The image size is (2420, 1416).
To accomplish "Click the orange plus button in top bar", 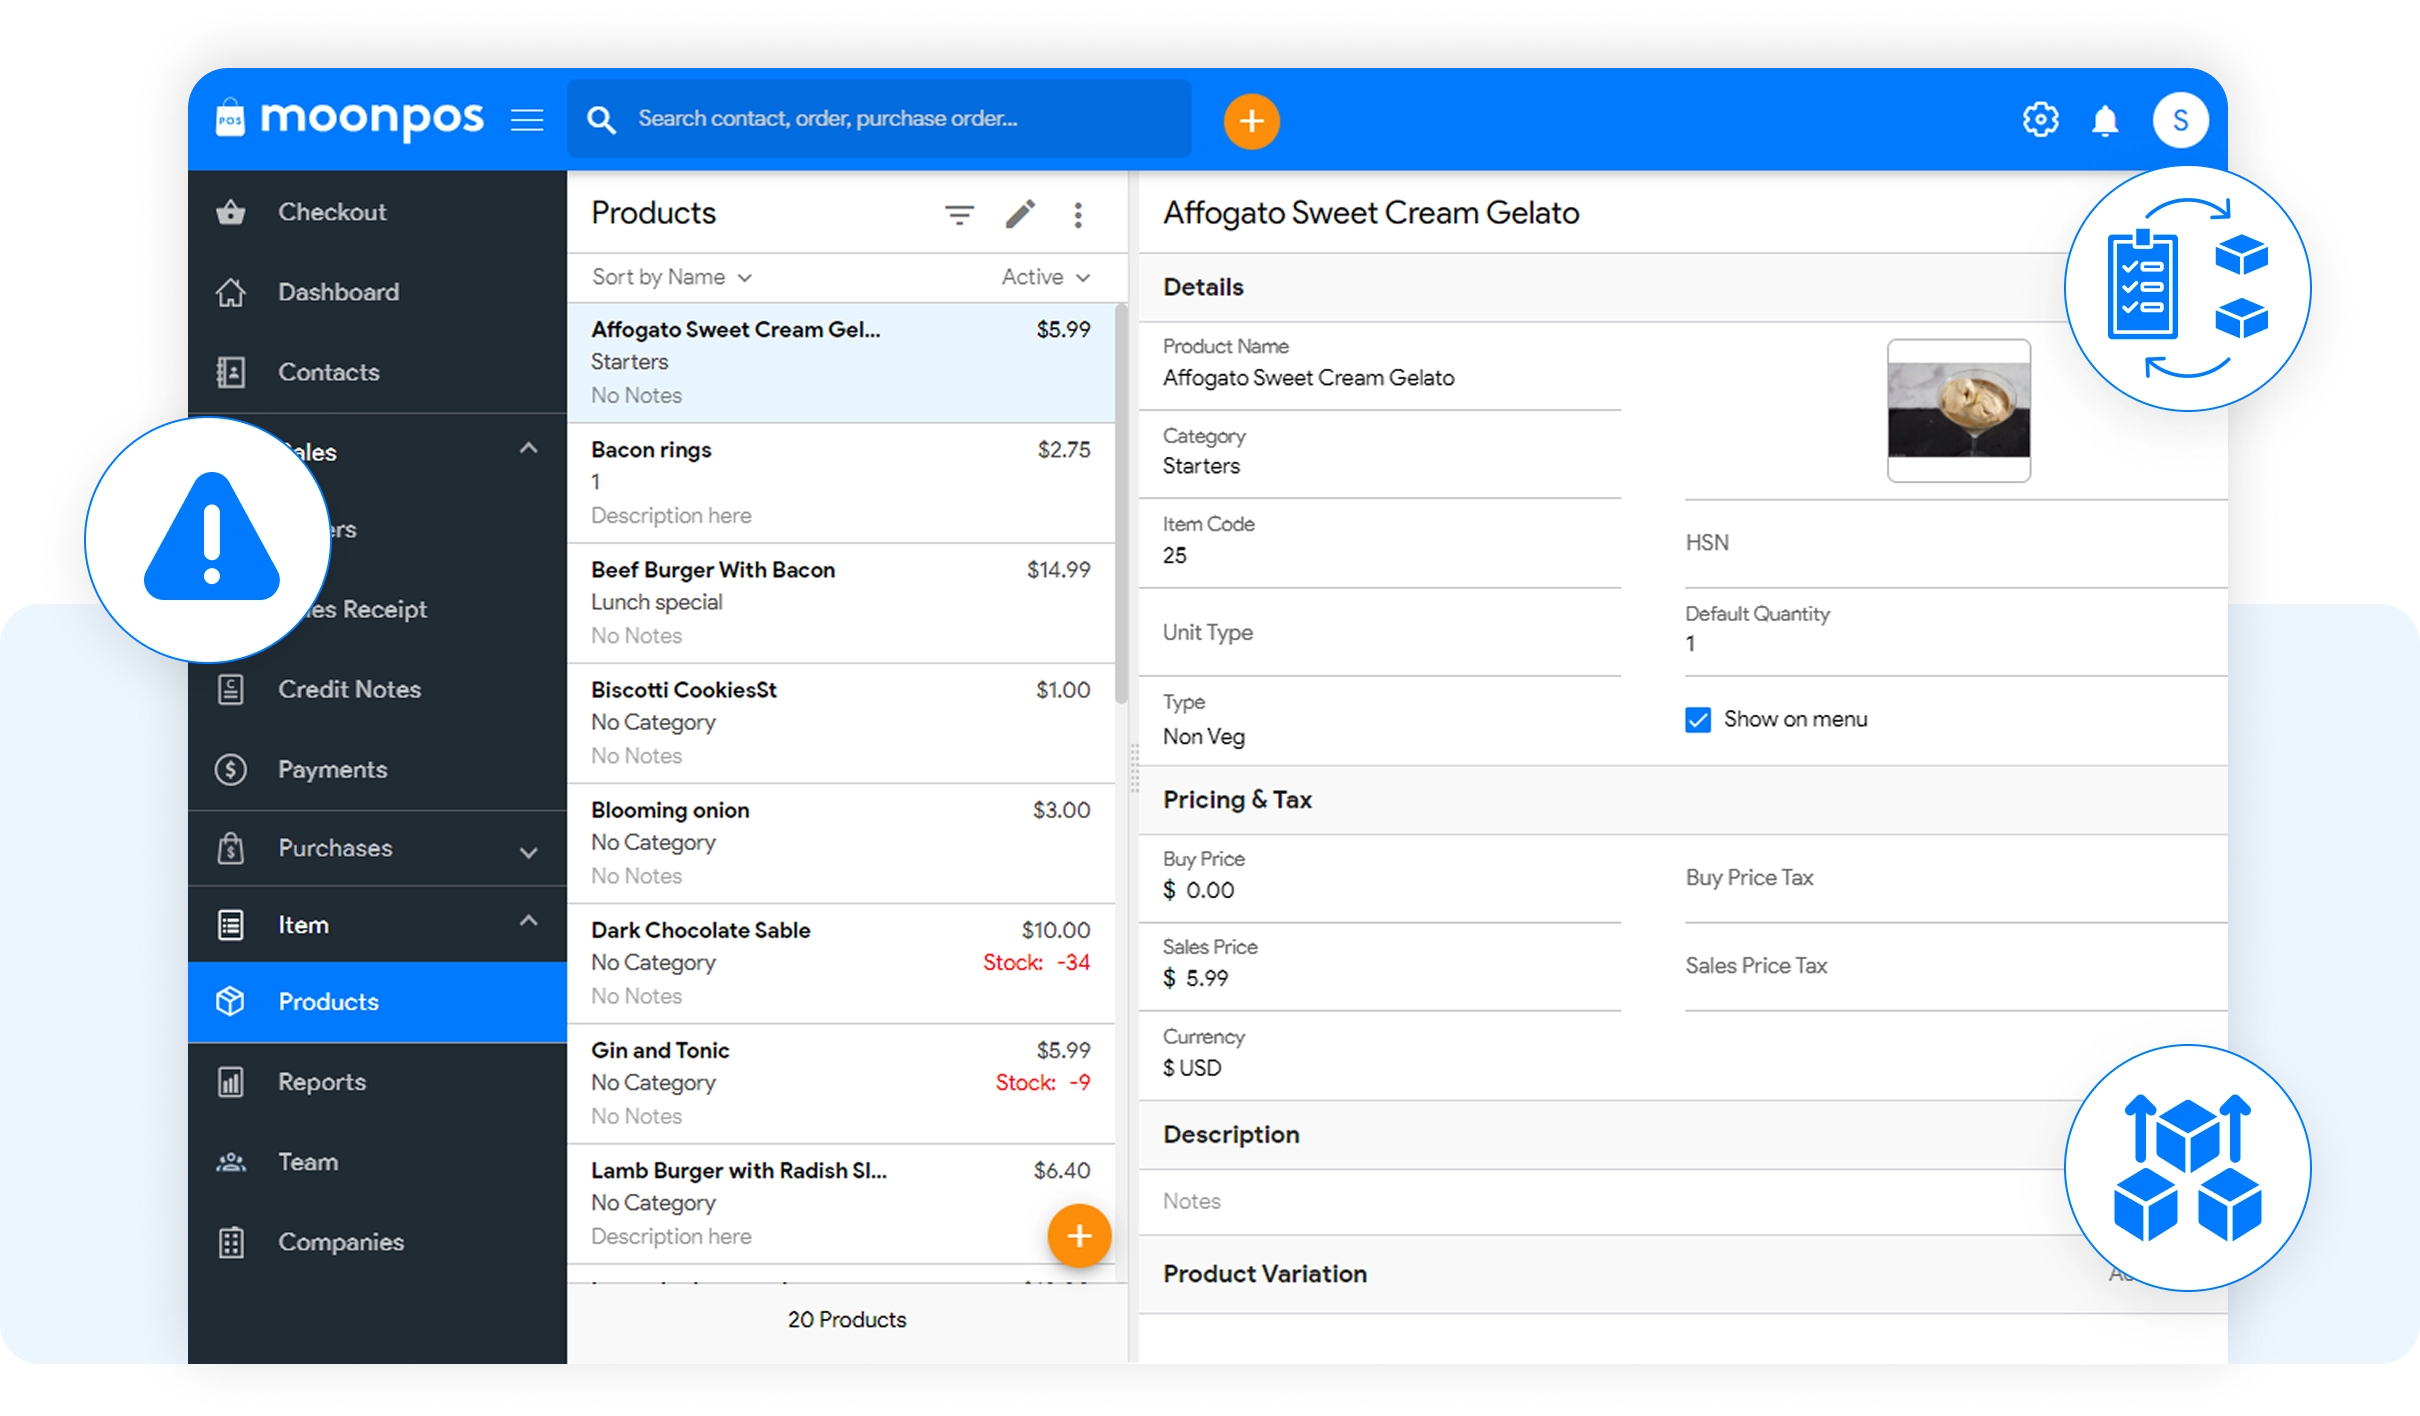I will point(1251,121).
